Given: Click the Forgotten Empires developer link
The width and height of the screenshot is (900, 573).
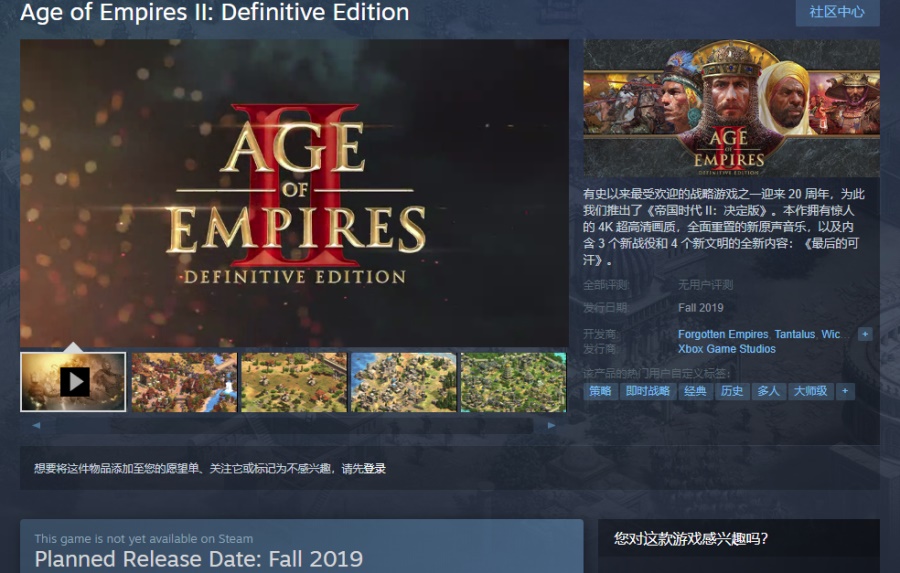Looking at the screenshot, I should coord(723,334).
